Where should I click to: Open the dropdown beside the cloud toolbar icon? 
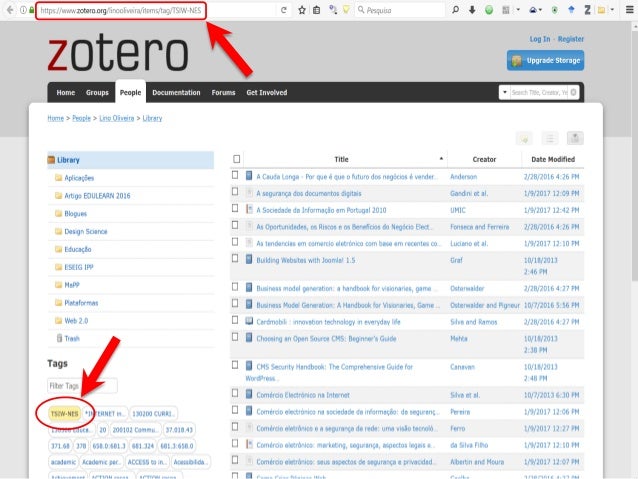[x=540, y=10]
